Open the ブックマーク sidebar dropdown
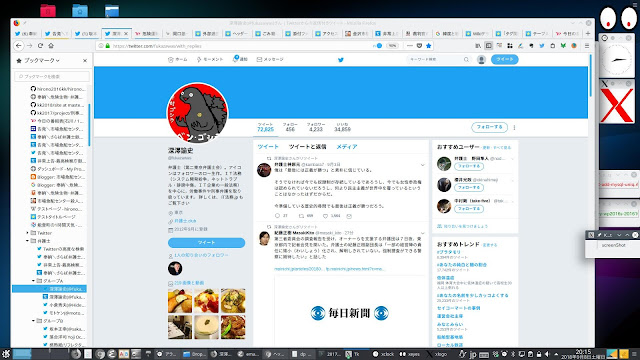 point(42,60)
